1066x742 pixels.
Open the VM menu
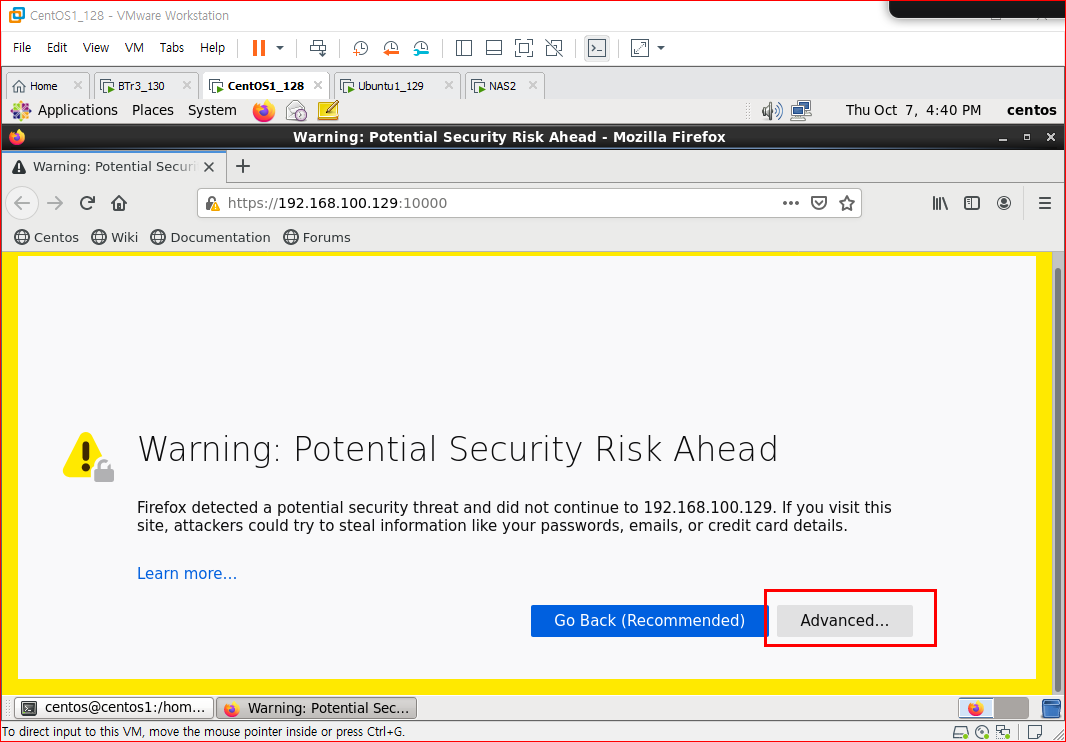coord(135,48)
